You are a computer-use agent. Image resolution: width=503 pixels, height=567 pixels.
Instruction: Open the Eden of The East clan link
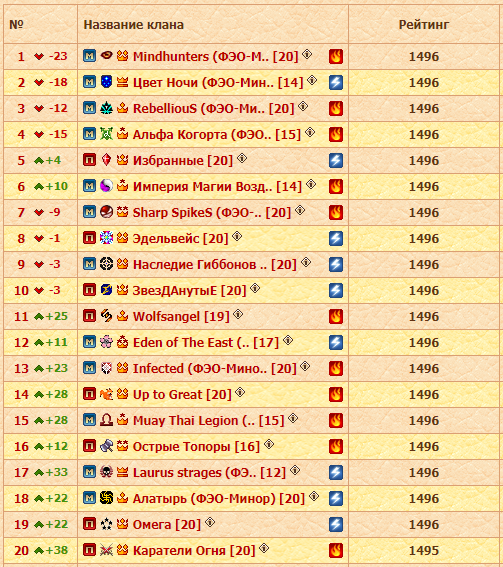[206, 342]
